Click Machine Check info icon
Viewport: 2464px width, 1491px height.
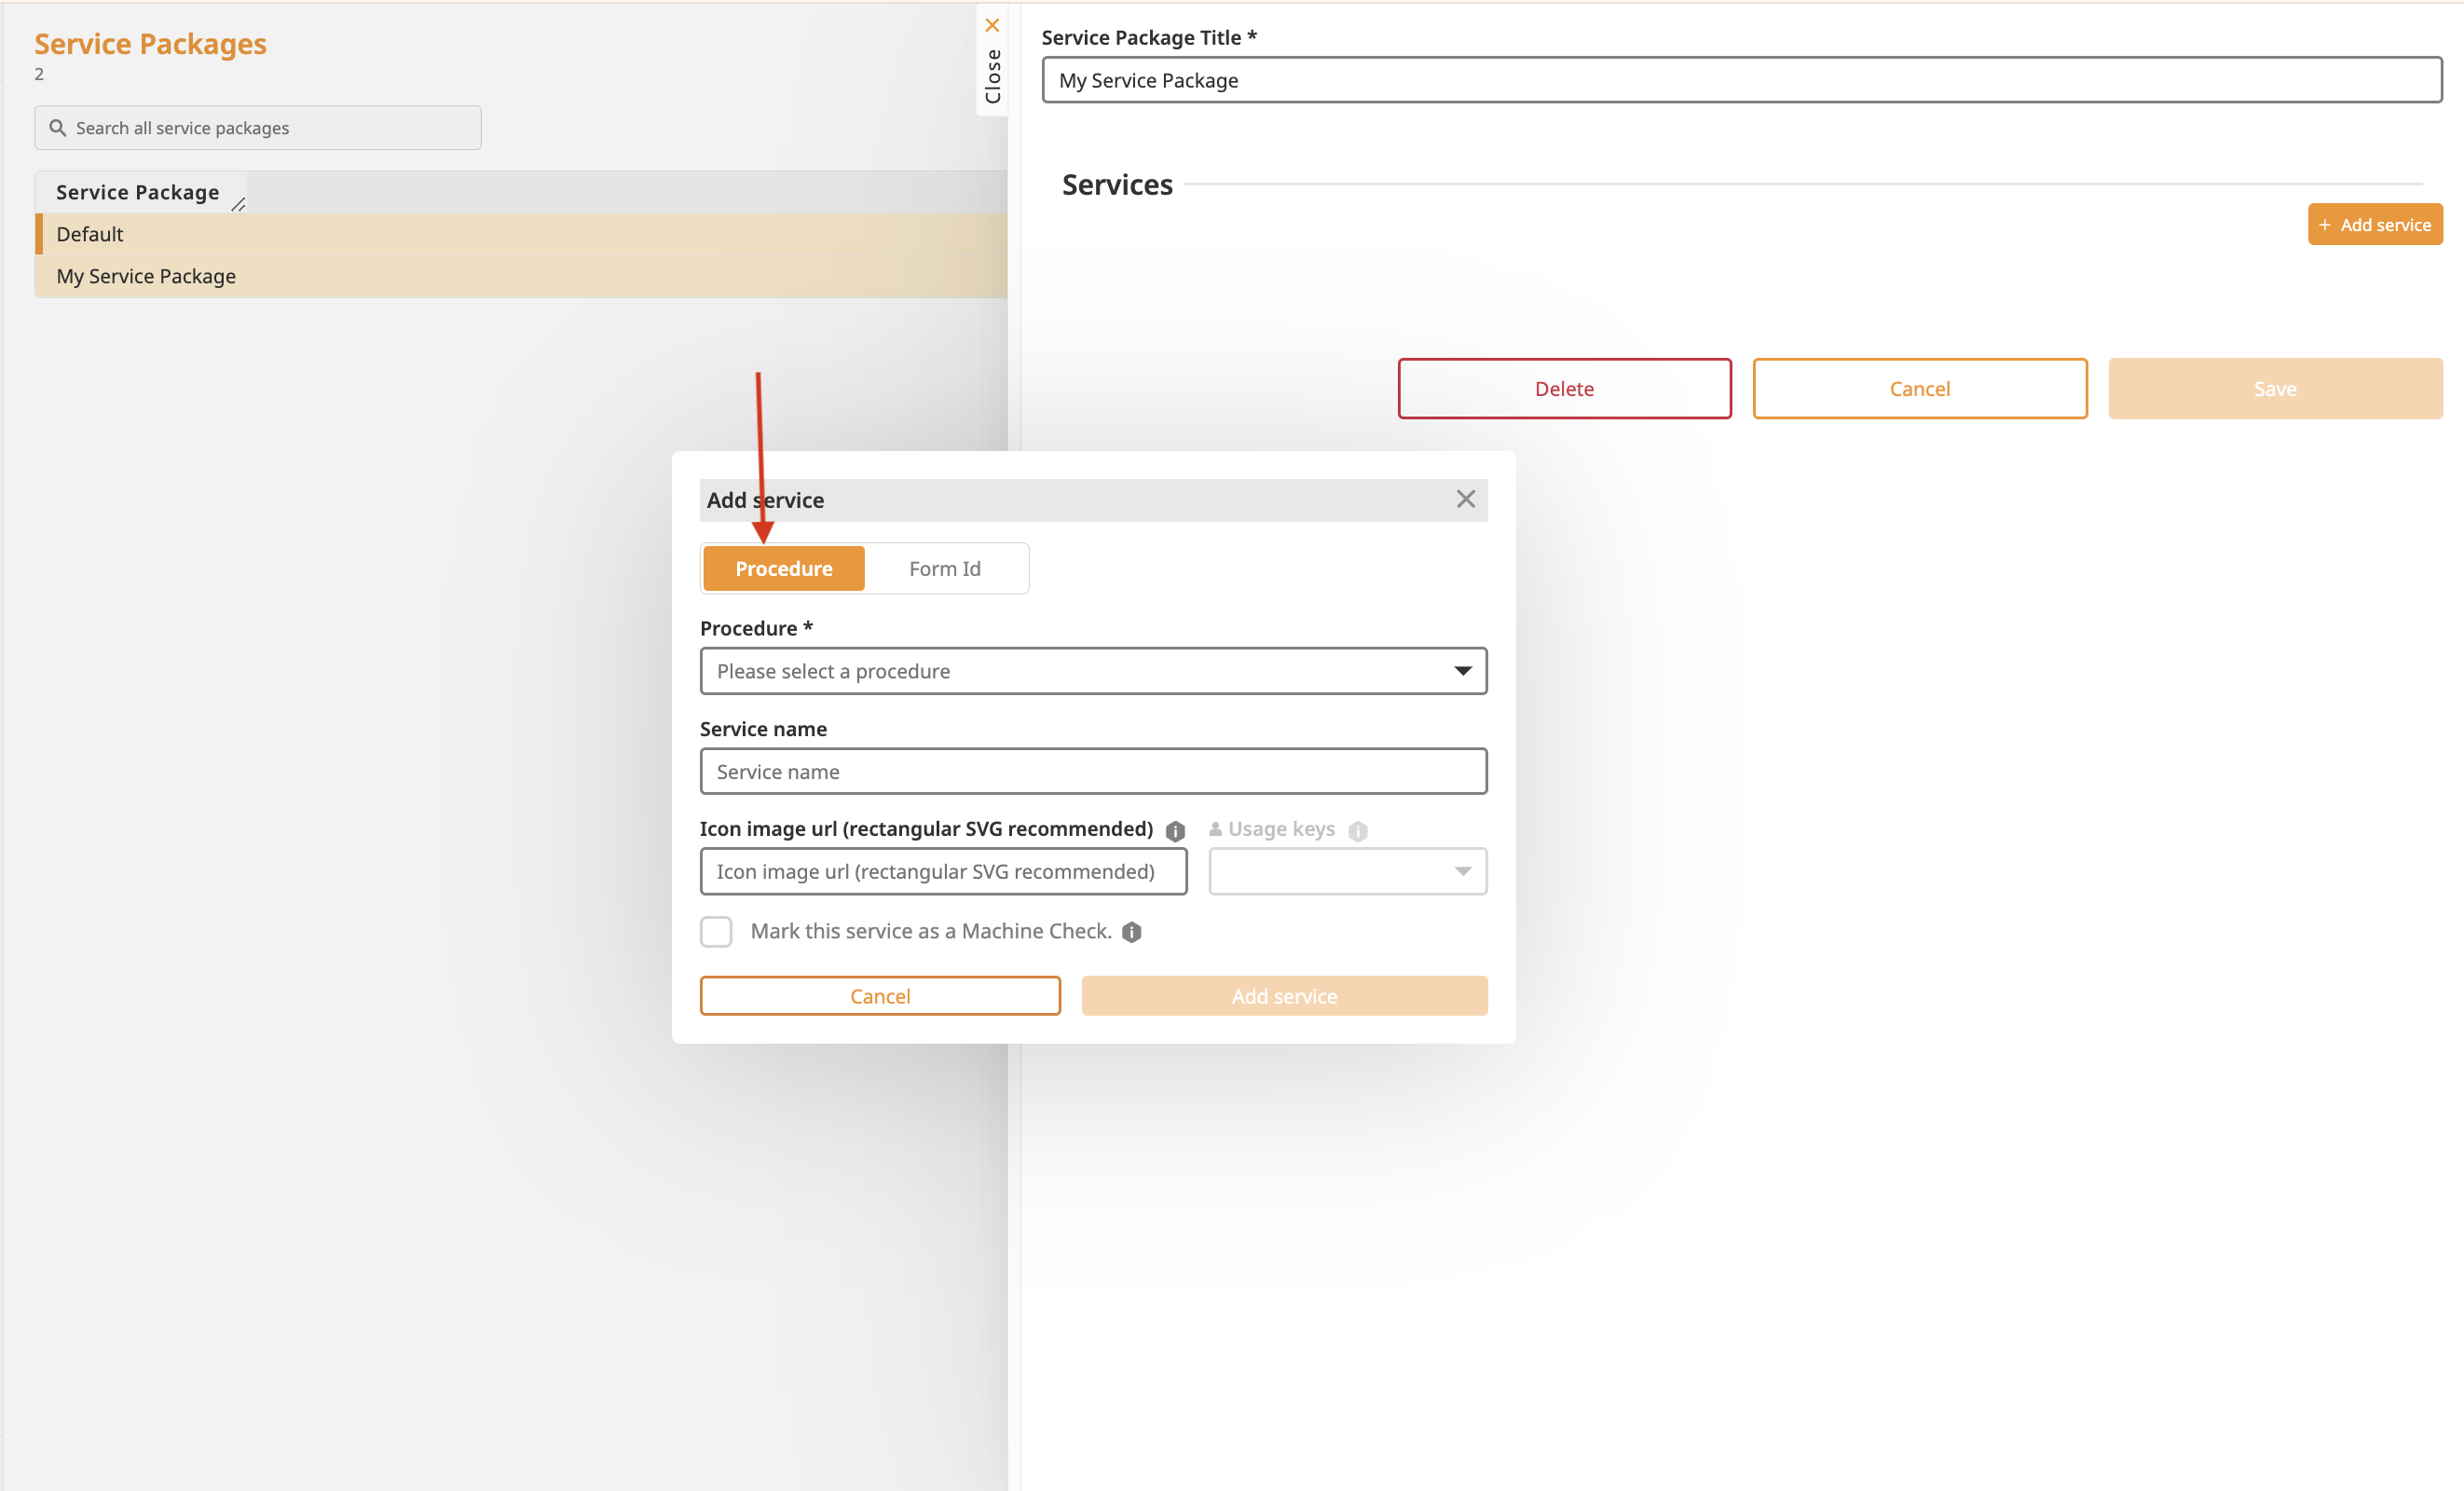click(1131, 932)
